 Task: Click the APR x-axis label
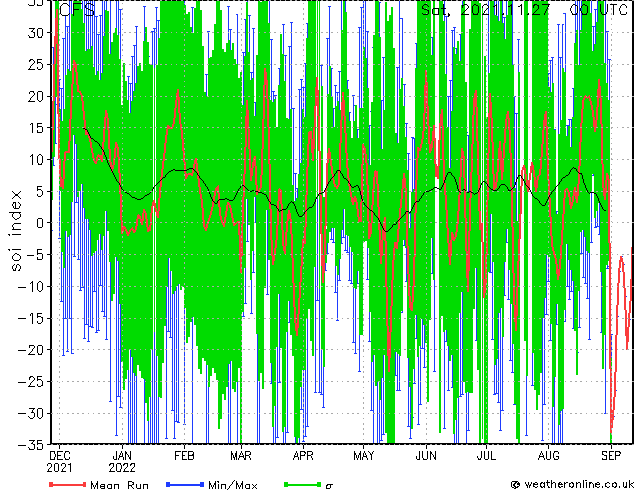pos(302,456)
